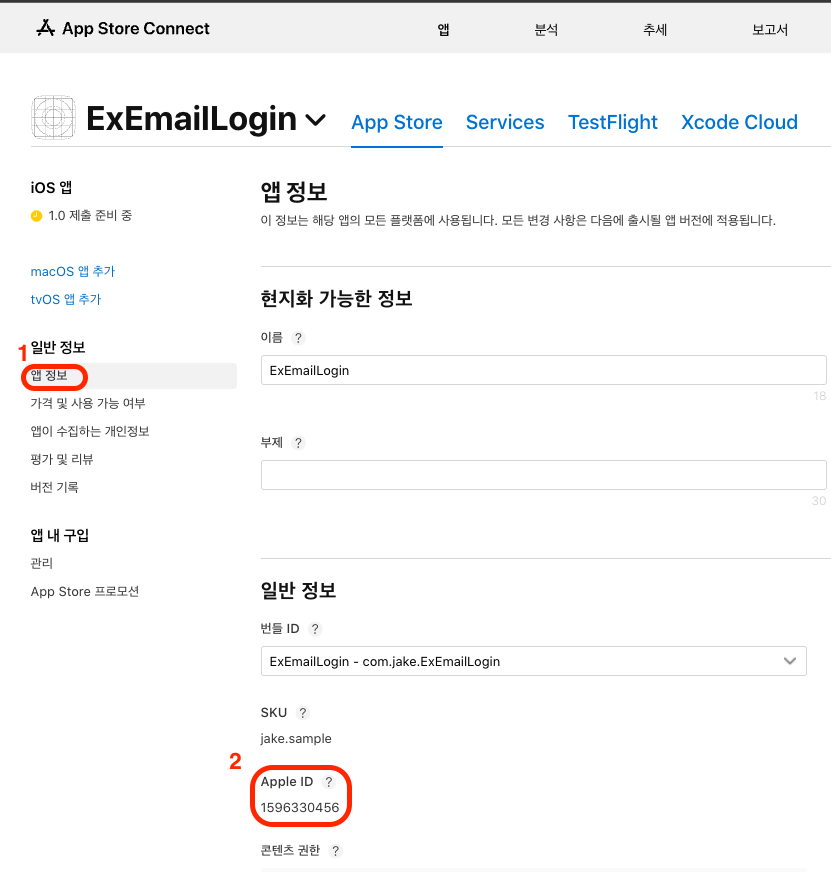This screenshot has width=831, height=872.
Task: Click the SKU value jake.sample
Action: click(x=296, y=739)
